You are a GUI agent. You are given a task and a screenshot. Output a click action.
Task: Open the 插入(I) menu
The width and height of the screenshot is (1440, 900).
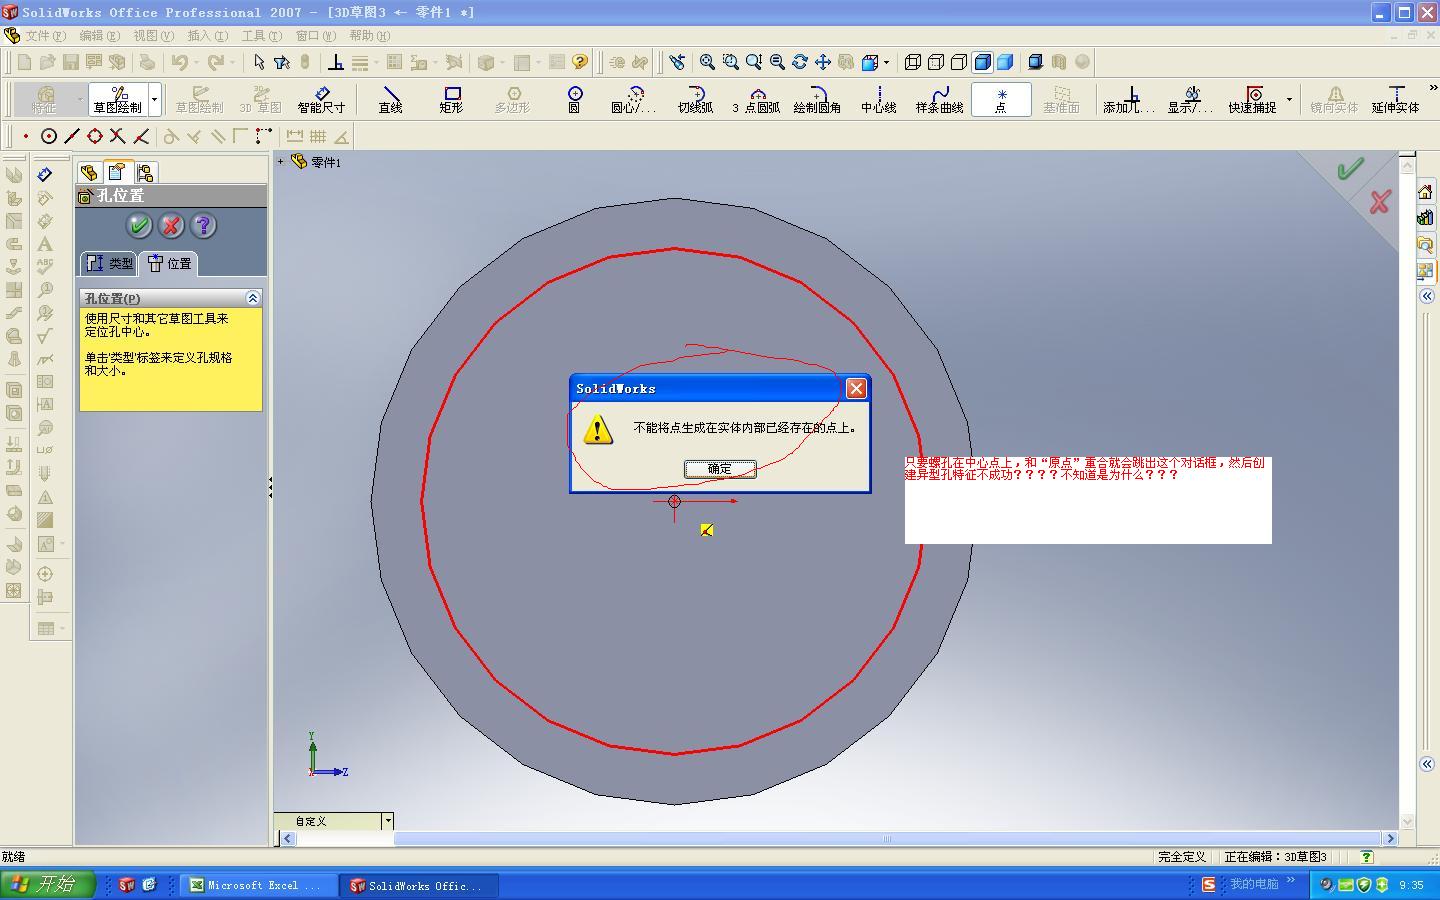tap(208, 36)
